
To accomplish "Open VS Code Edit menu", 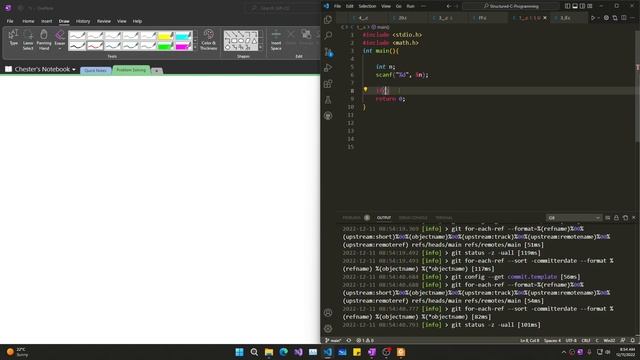I will [349, 6].
